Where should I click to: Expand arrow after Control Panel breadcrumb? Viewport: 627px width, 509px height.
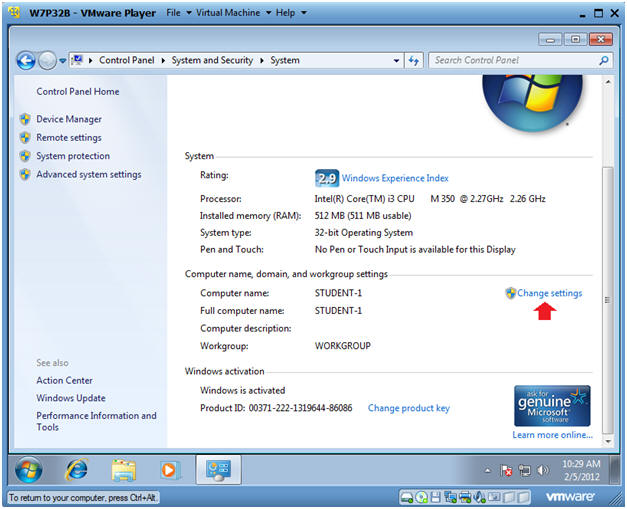(x=163, y=61)
